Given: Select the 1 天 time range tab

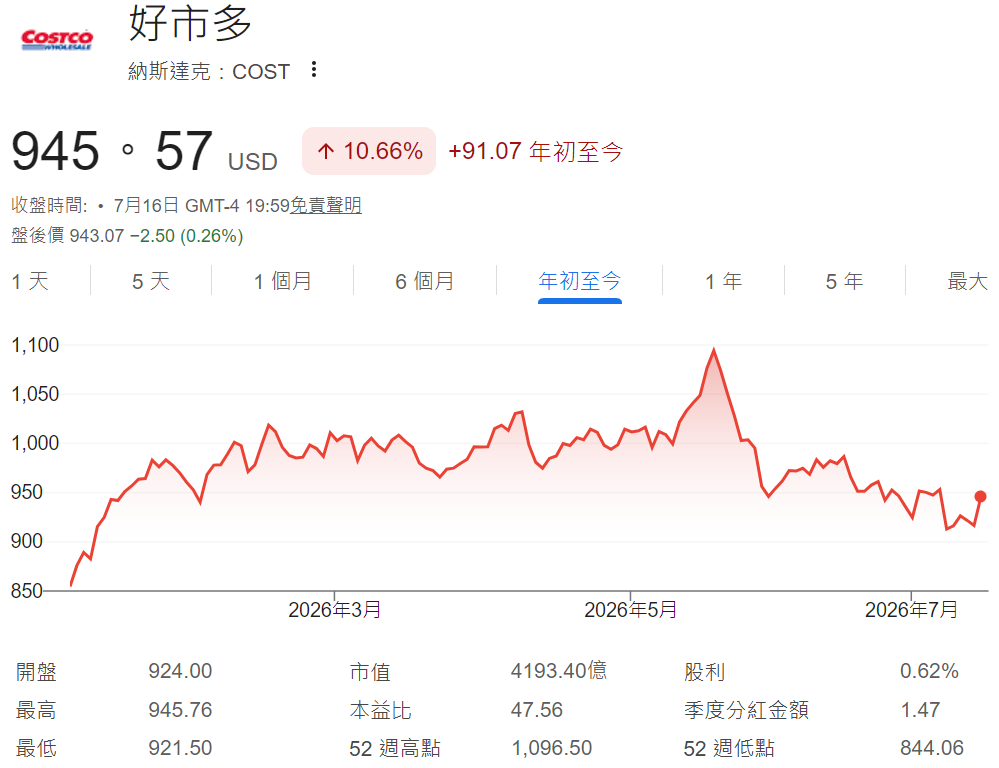Looking at the screenshot, I should [x=30, y=281].
